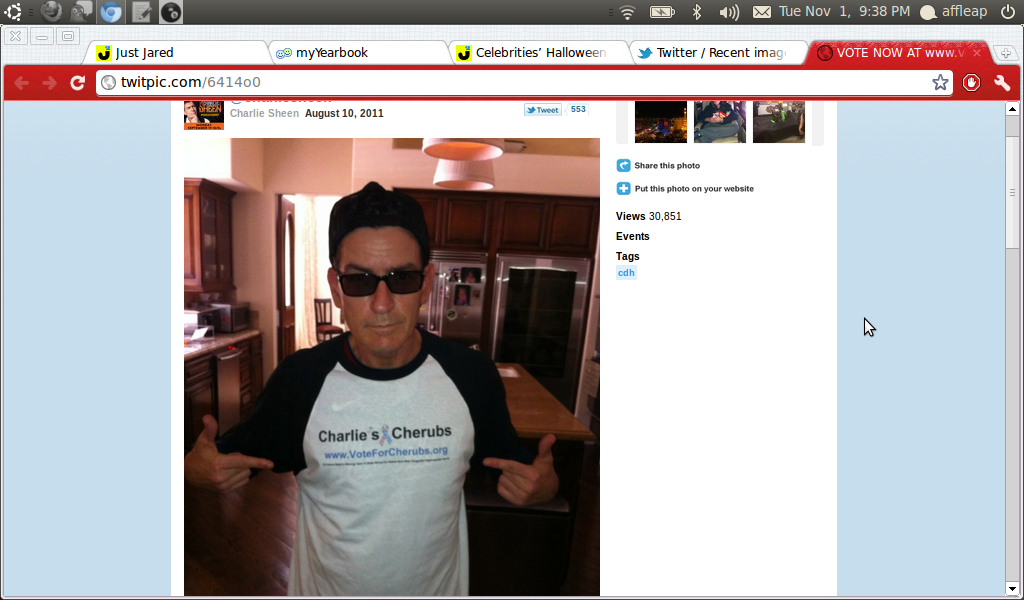This screenshot has width=1024, height=600.
Task: Click the Tags heading
Action: click(x=628, y=257)
